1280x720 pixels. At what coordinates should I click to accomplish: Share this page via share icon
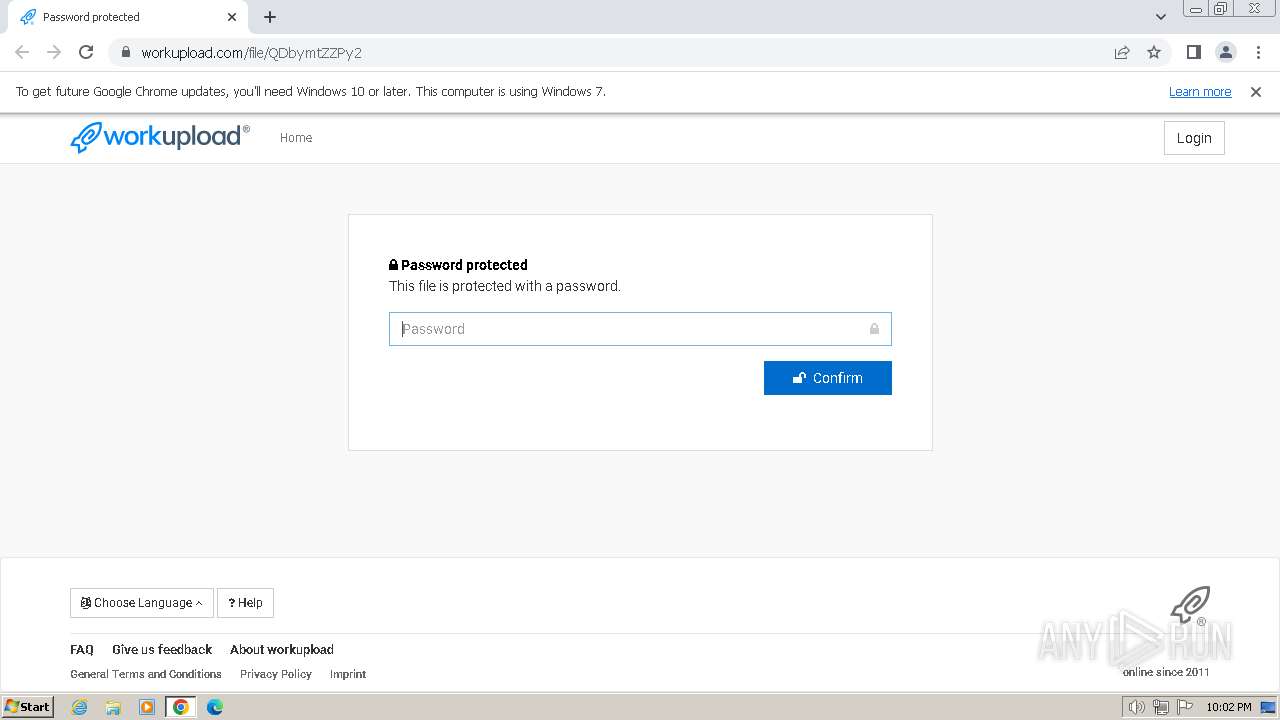1122,52
